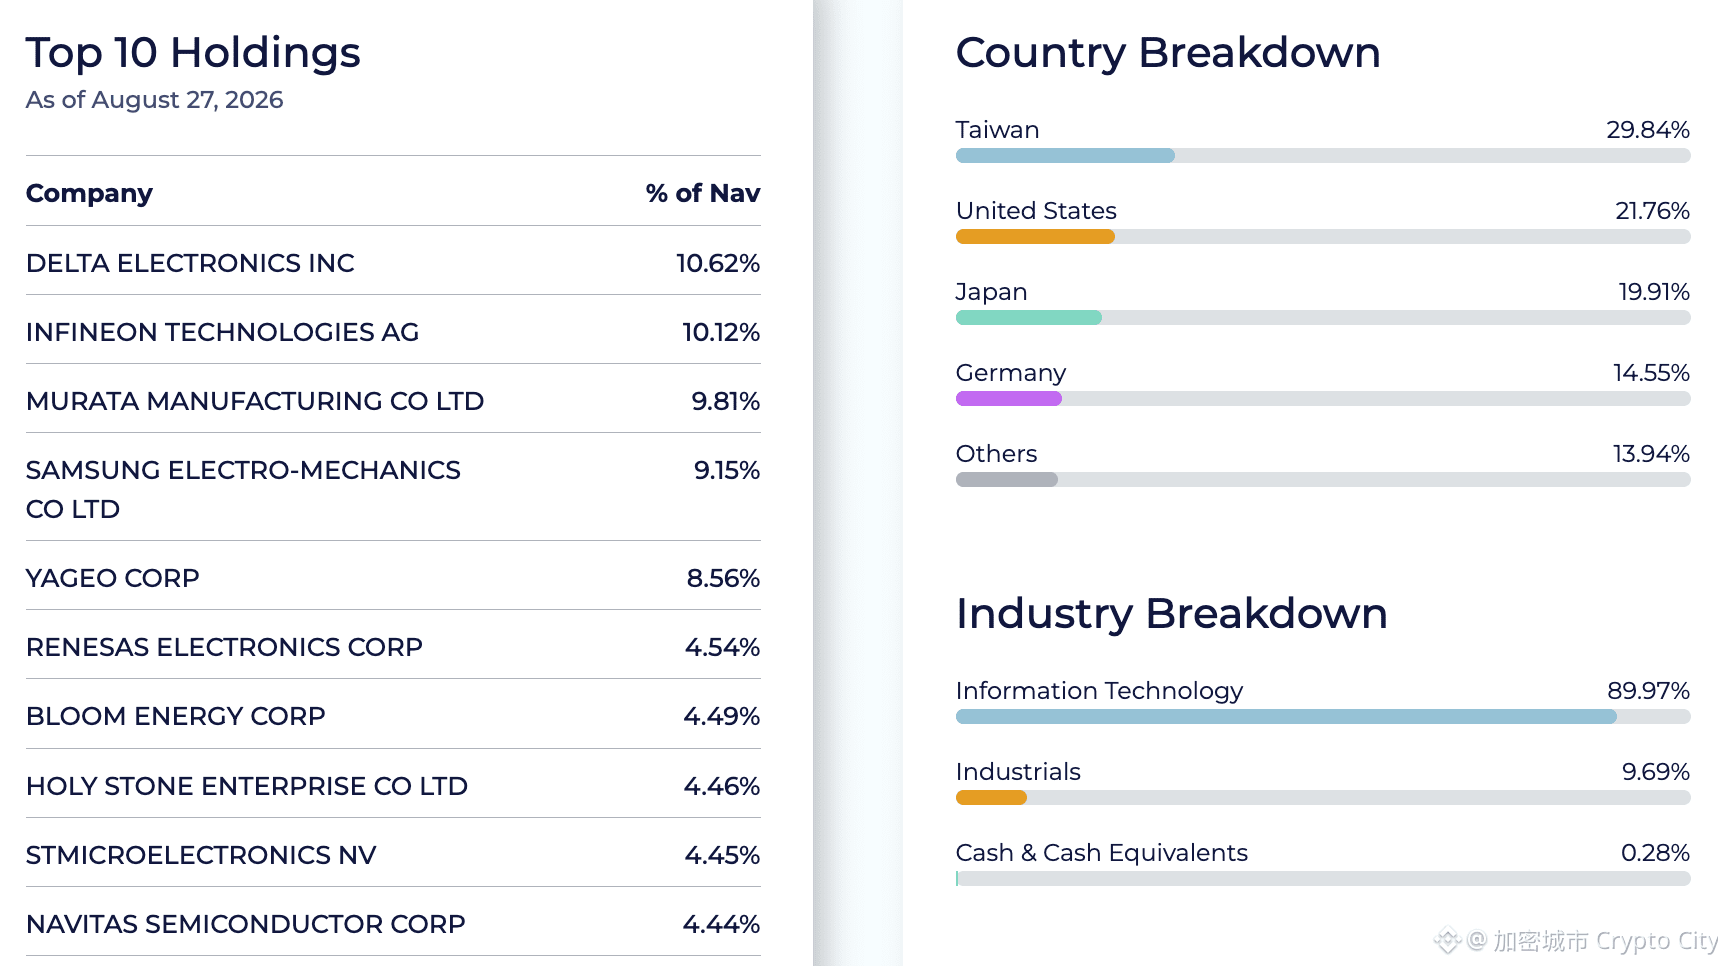Select the Japan green percentage bar
This screenshot has width=1726, height=966.
[1029, 318]
